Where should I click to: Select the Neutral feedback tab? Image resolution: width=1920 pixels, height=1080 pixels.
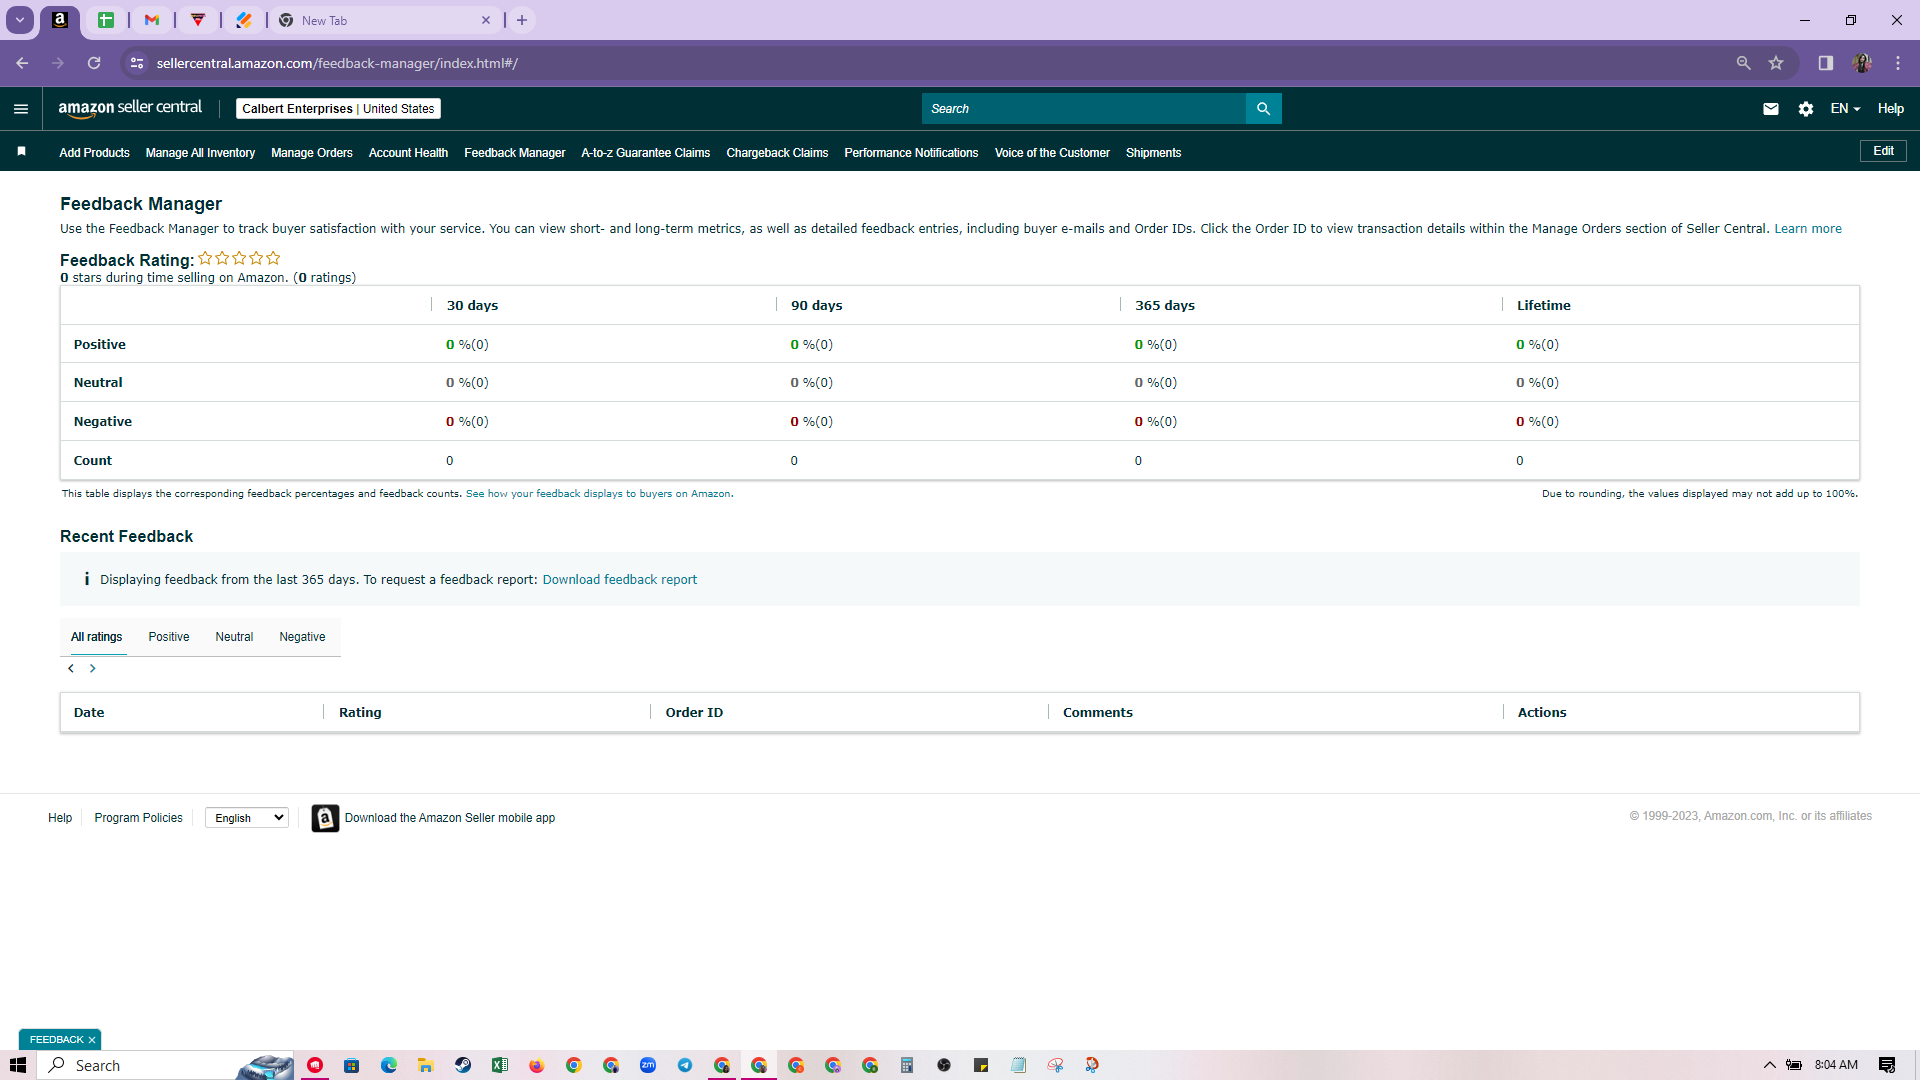click(x=234, y=637)
